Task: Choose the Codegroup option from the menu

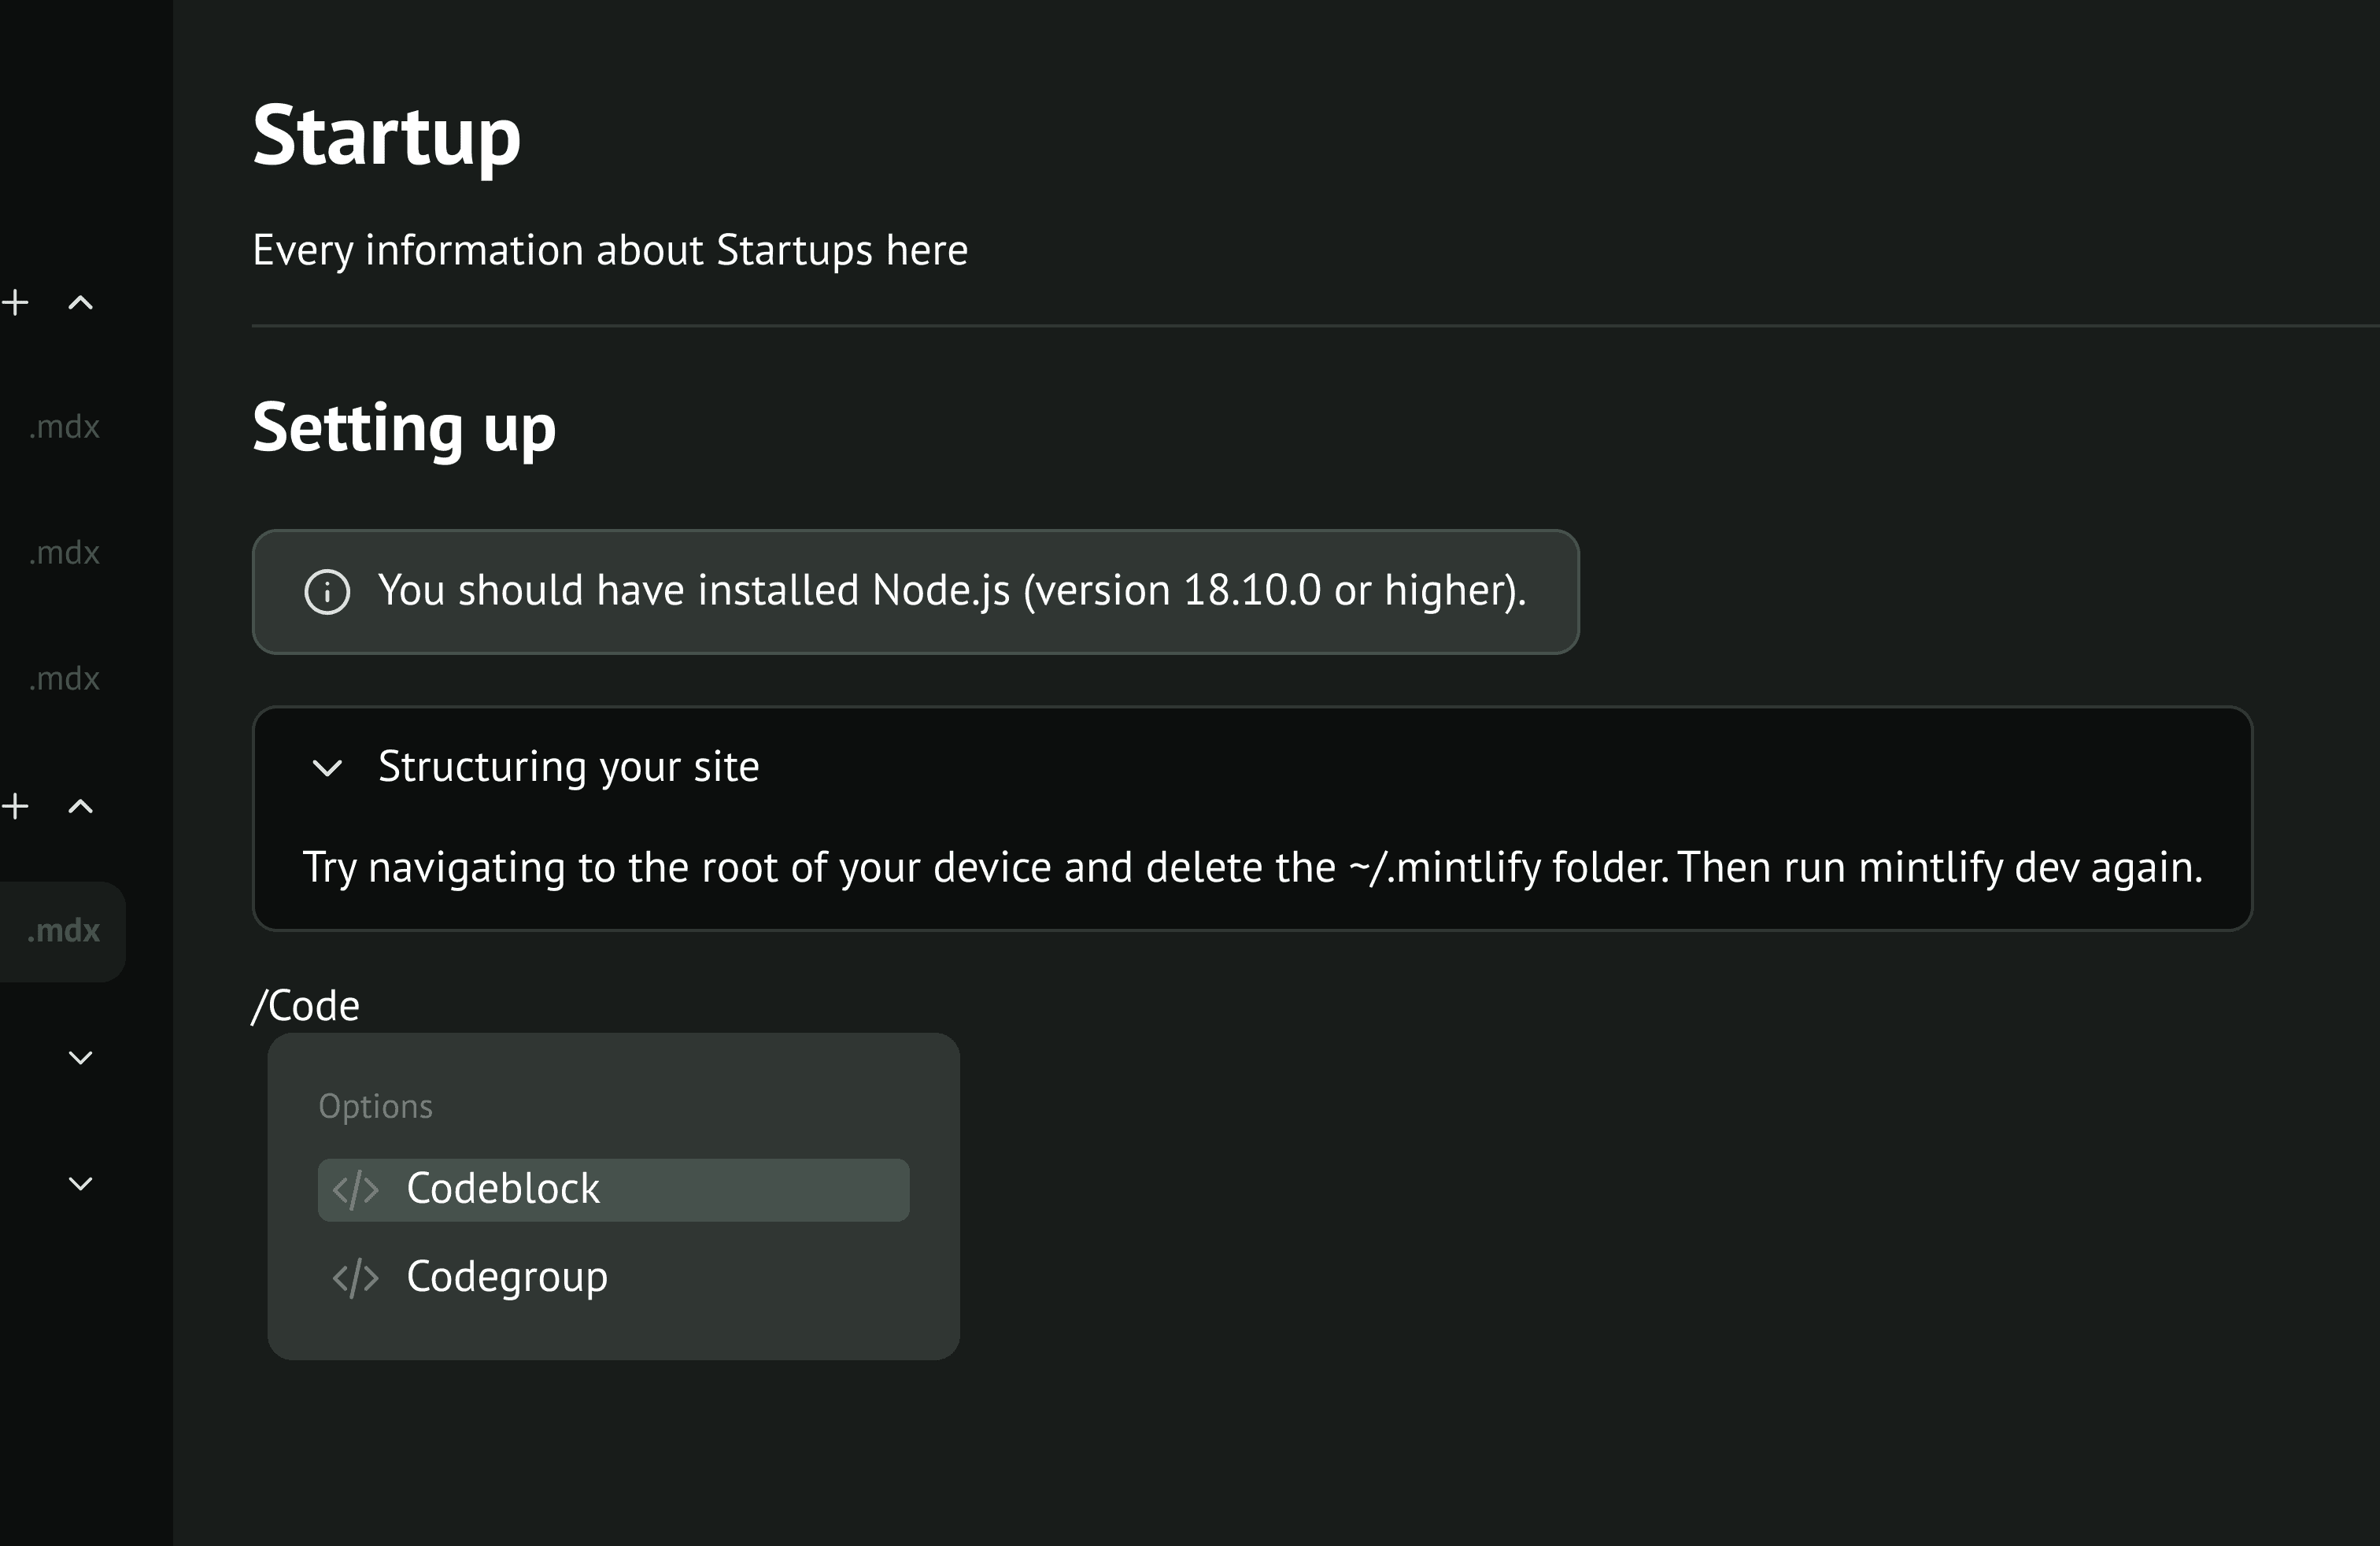Action: click(506, 1277)
